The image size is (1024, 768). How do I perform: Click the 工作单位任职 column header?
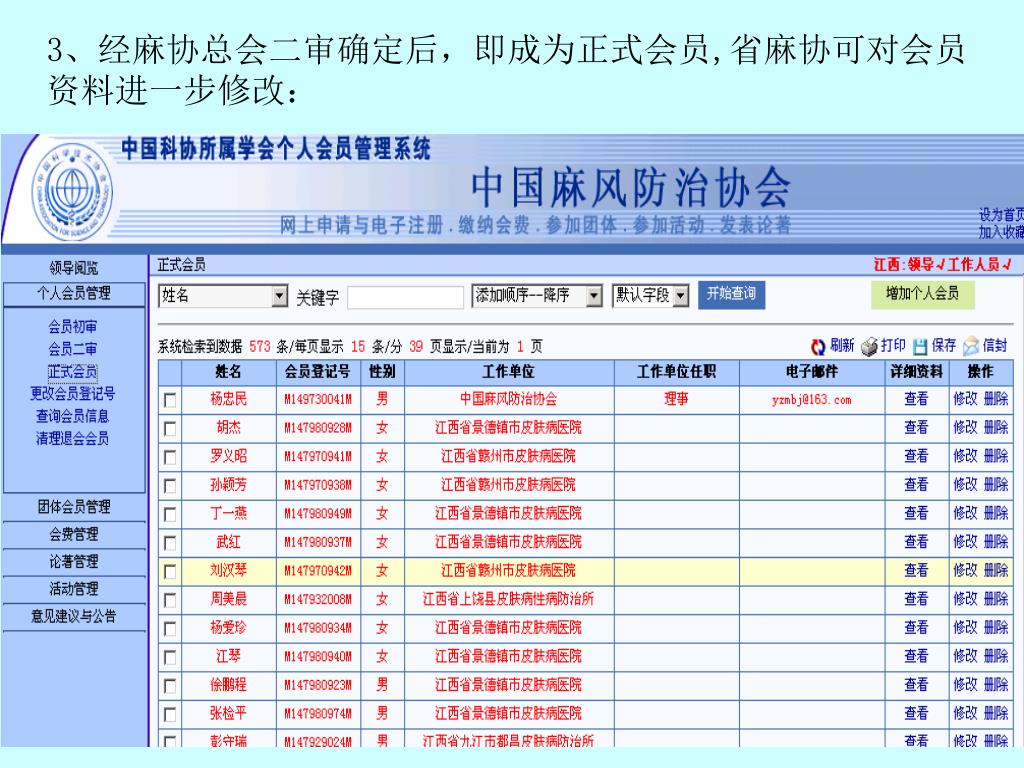coord(677,372)
